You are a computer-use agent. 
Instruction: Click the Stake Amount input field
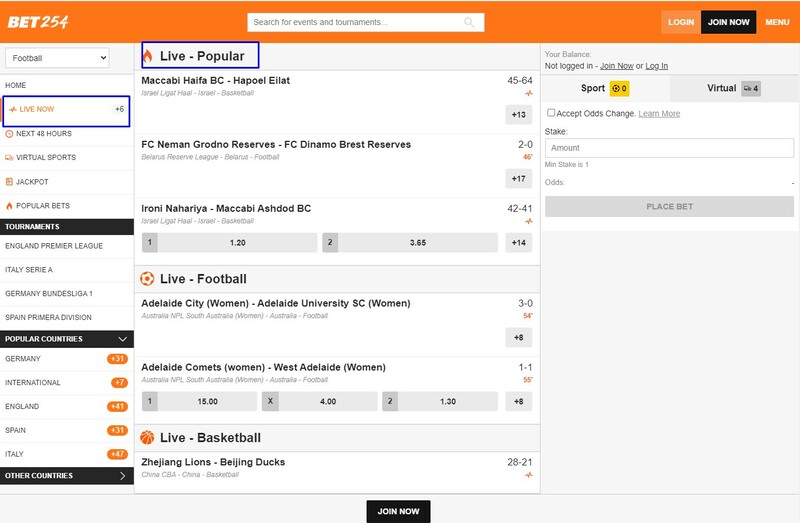[669, 148]
